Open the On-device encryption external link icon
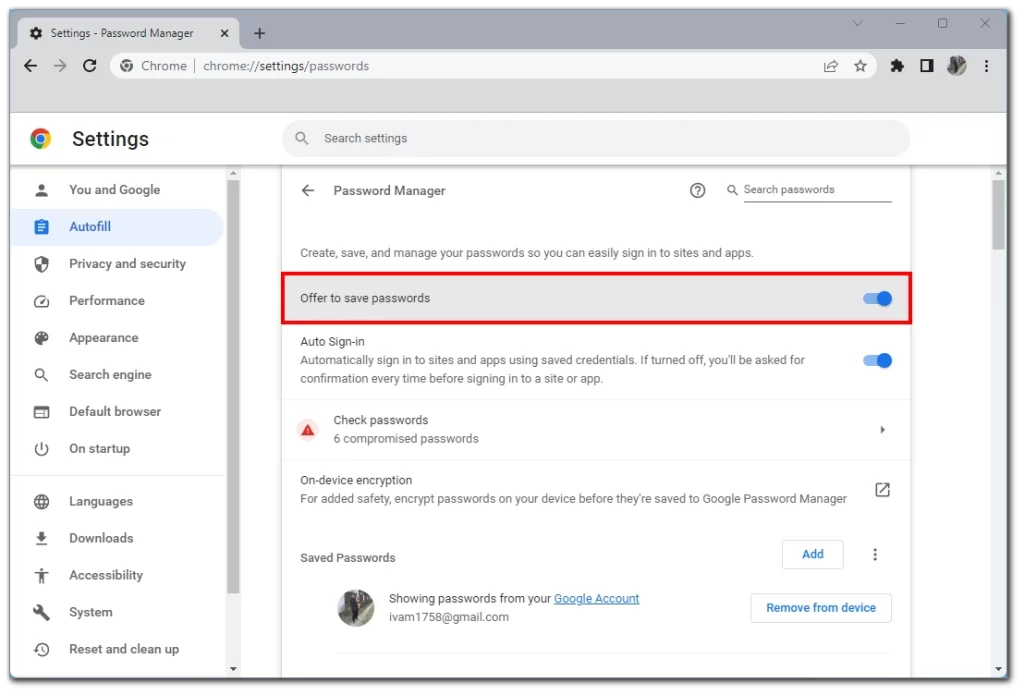 (x=882, y=491)
